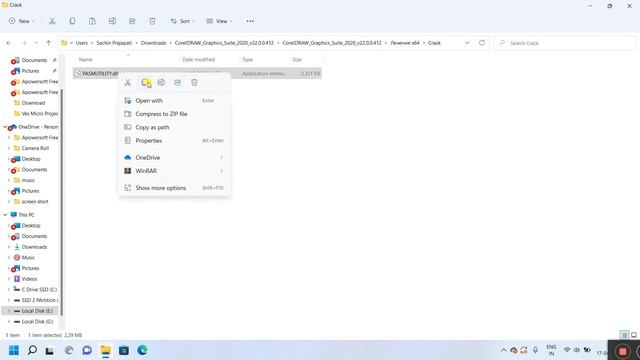Collapse the OneDrive - Personal tree node
The image size is (640, 360).
click(5, 127)
